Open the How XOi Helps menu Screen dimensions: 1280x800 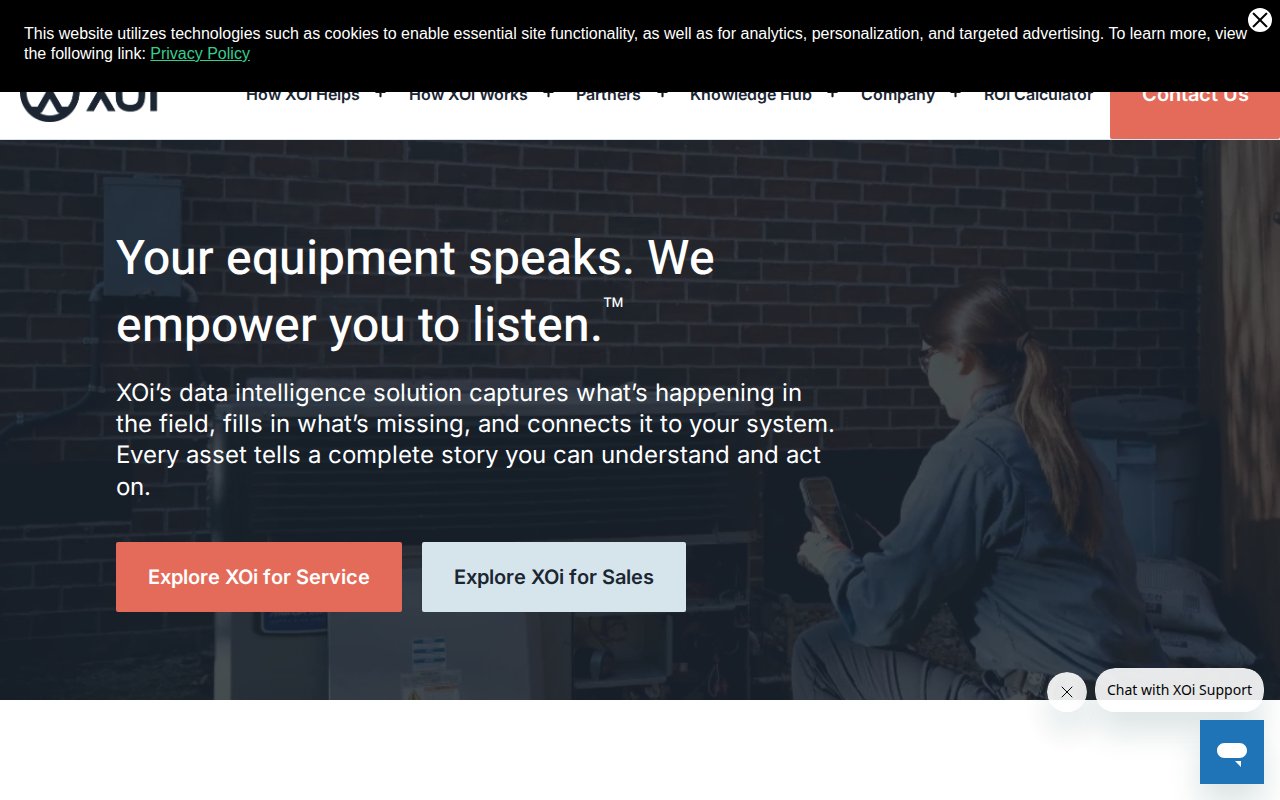coord(303,98)
